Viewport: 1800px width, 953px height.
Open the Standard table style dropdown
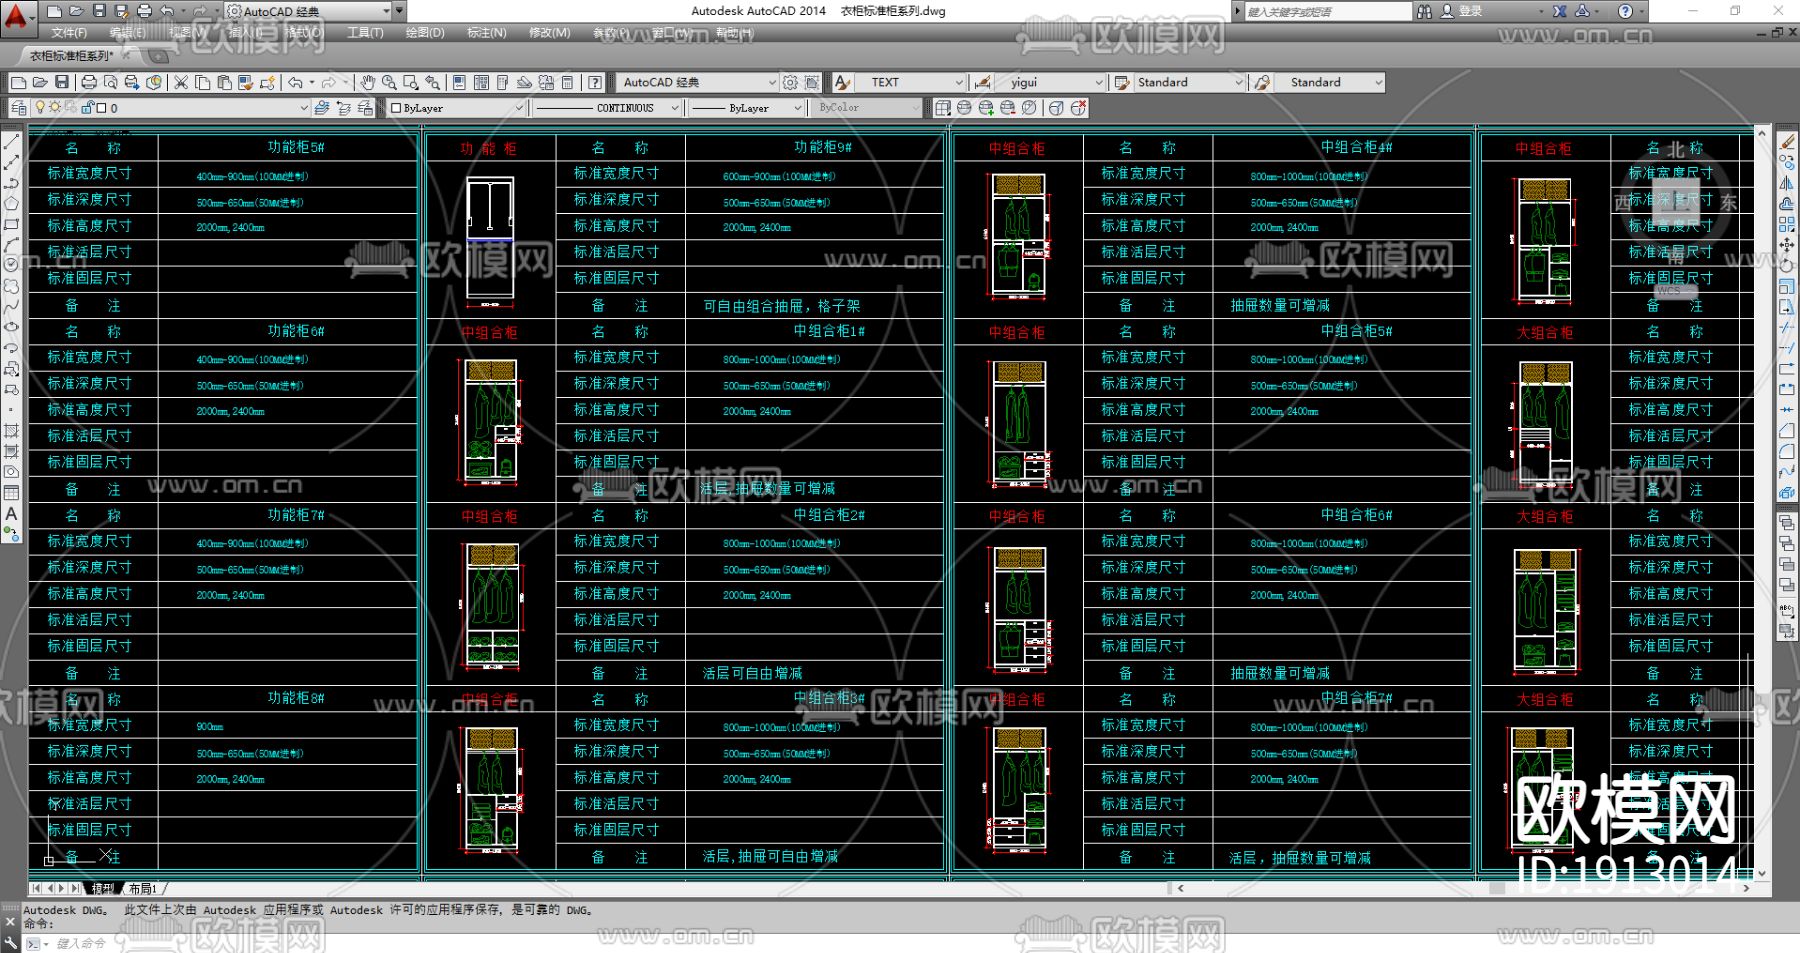click(x=1239, y=82)
